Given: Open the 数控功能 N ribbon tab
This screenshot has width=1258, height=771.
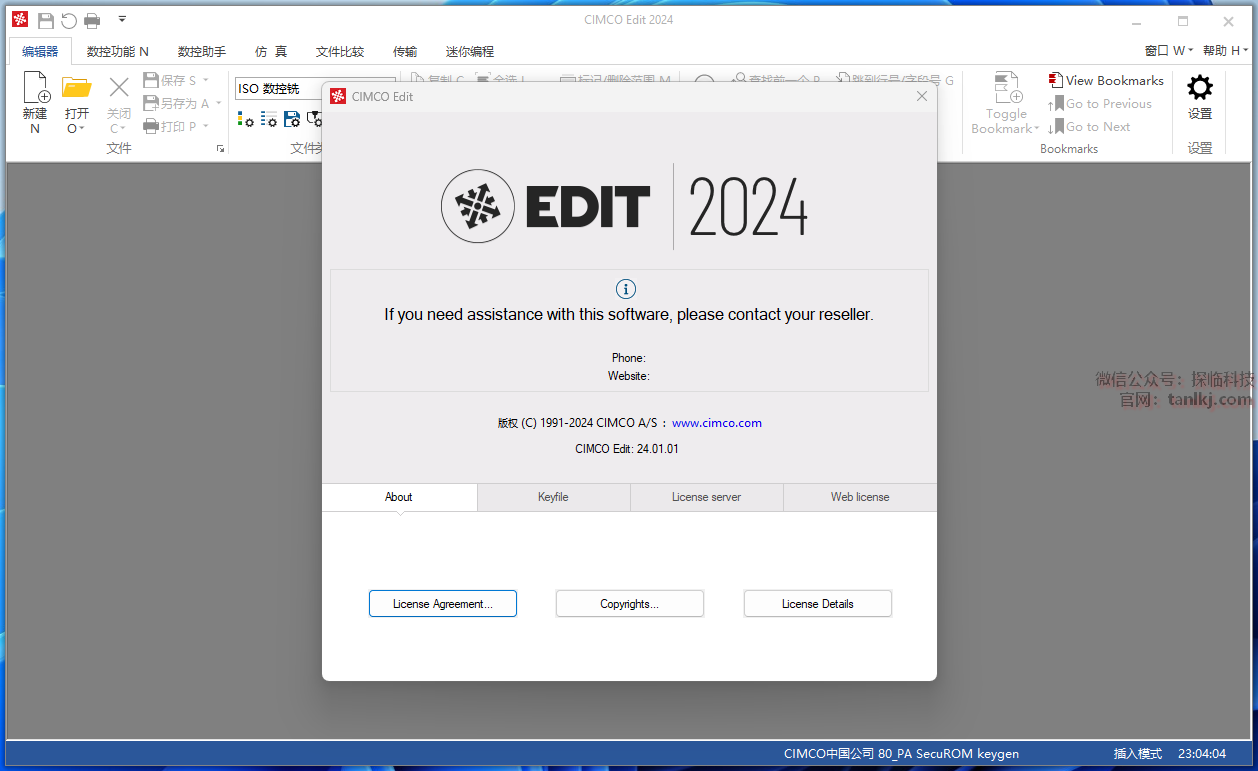Looking at the screenshot, I should click(x=117, y=51).
